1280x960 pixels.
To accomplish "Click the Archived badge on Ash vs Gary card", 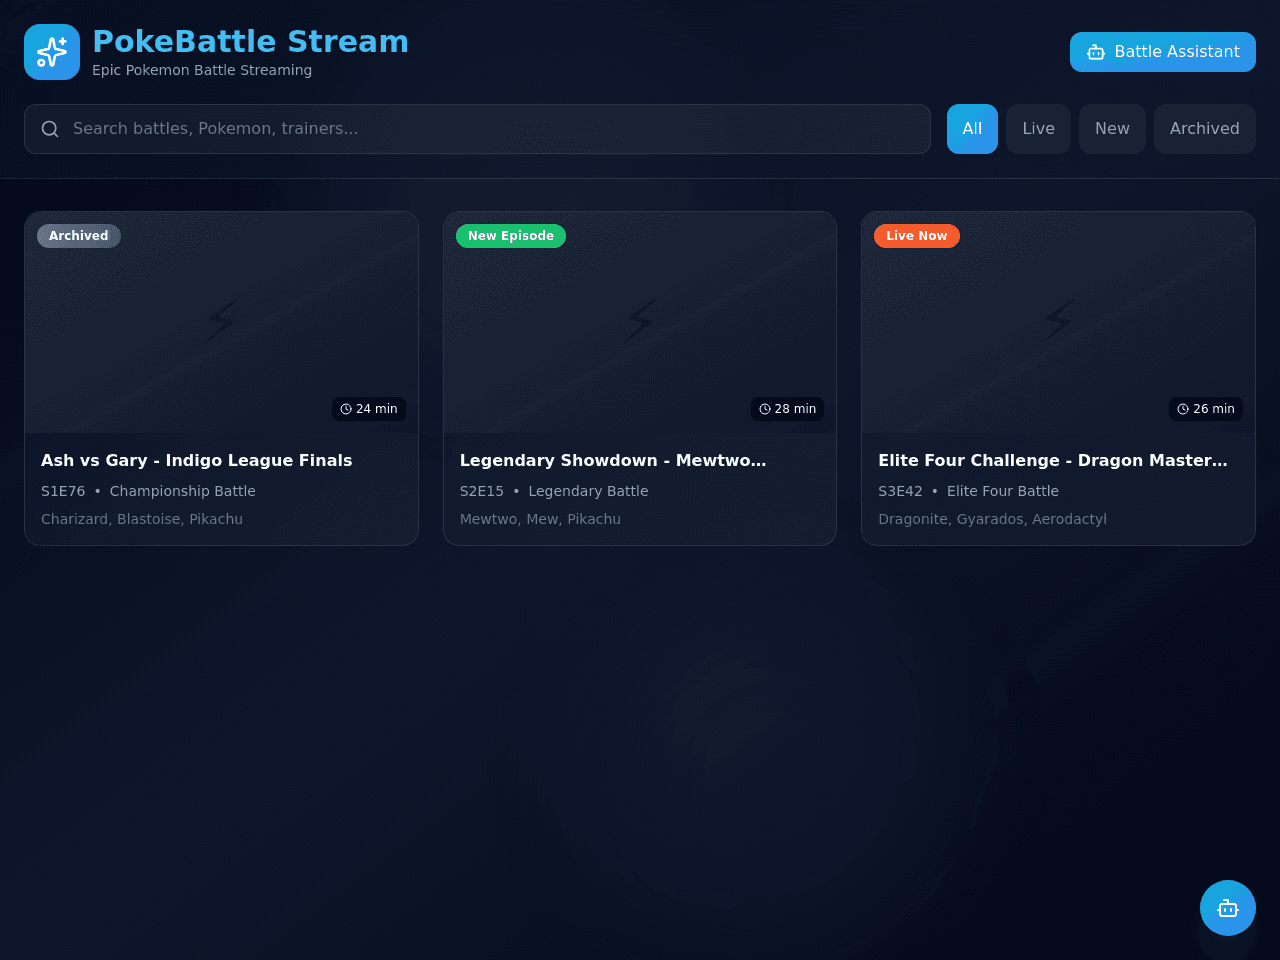I will coord(79,236).
